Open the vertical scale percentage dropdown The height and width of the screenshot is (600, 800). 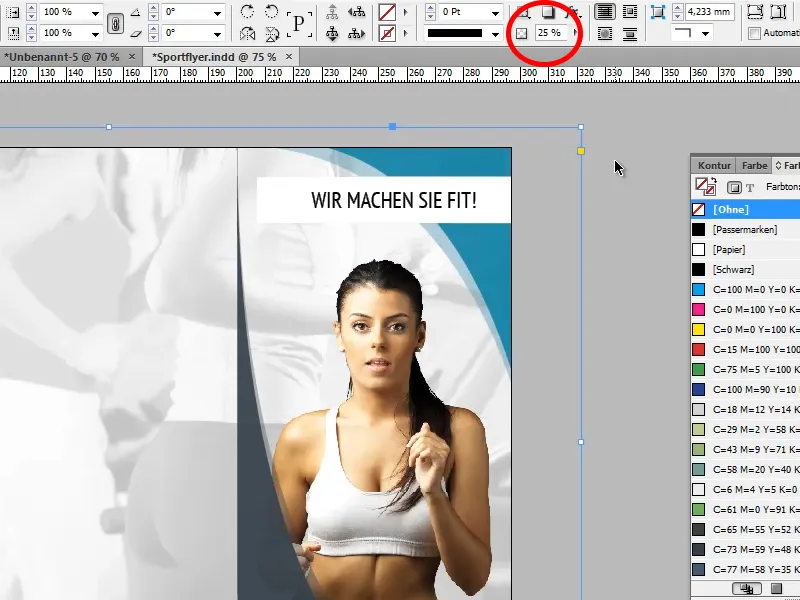click(95, 34)
